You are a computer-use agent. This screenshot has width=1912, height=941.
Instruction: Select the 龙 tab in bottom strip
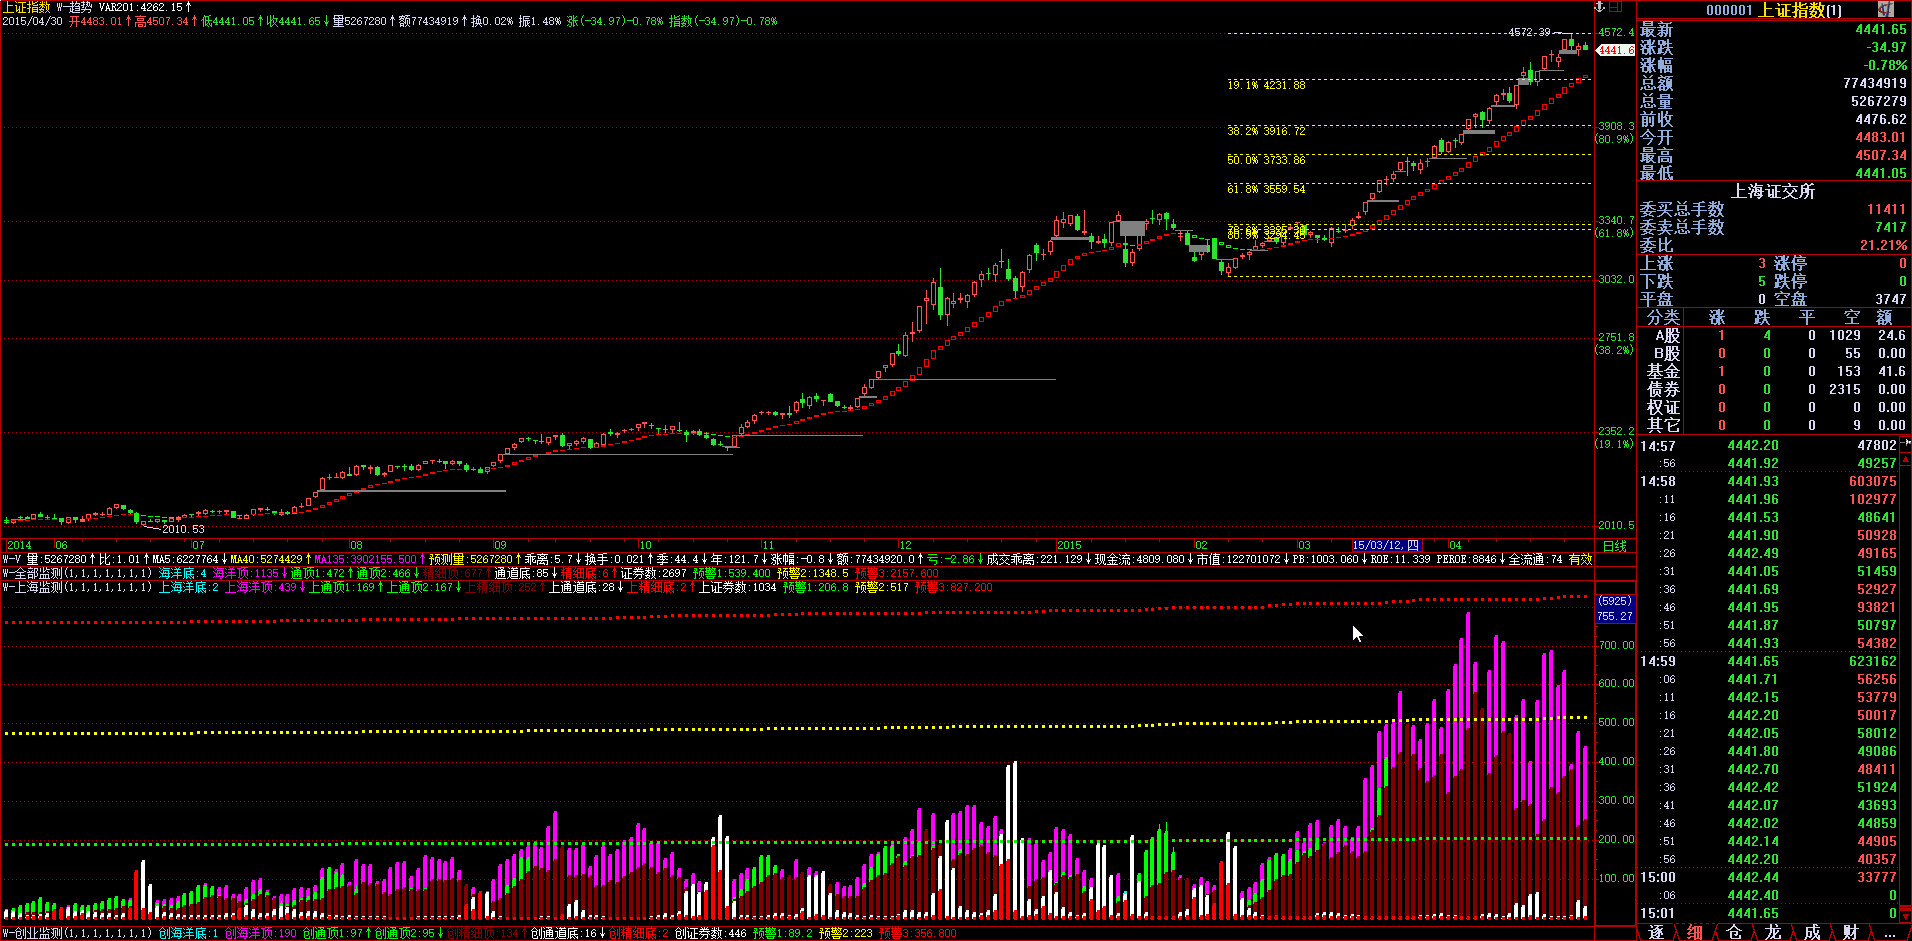pyautogui.click(x=1773, y=932)
